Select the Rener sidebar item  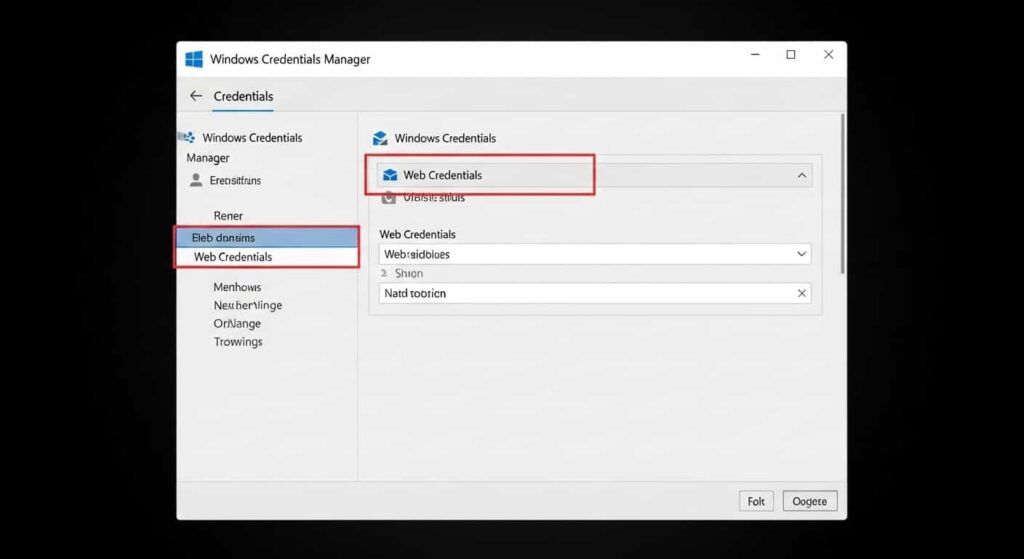[x=228, y=216]
